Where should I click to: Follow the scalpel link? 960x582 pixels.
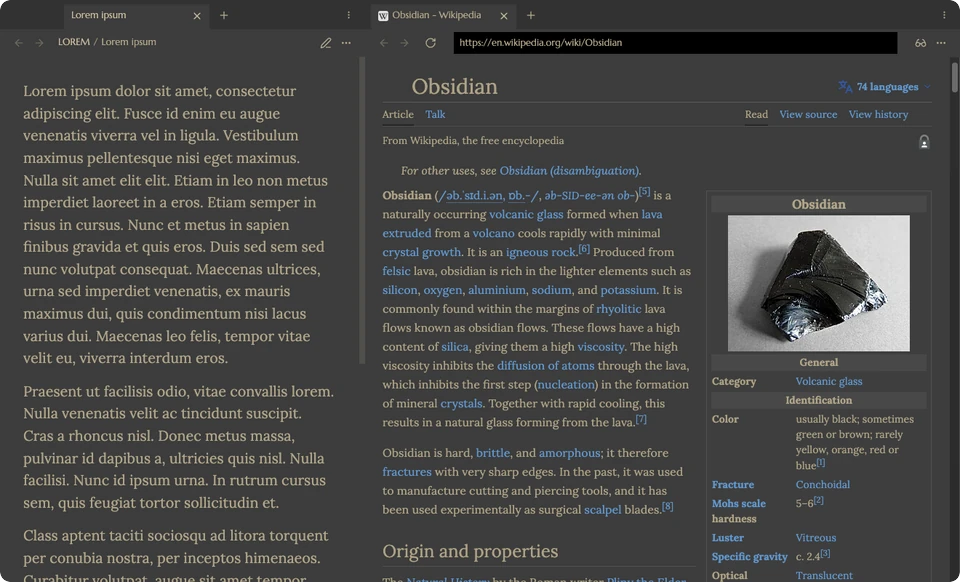coord(602,510)
